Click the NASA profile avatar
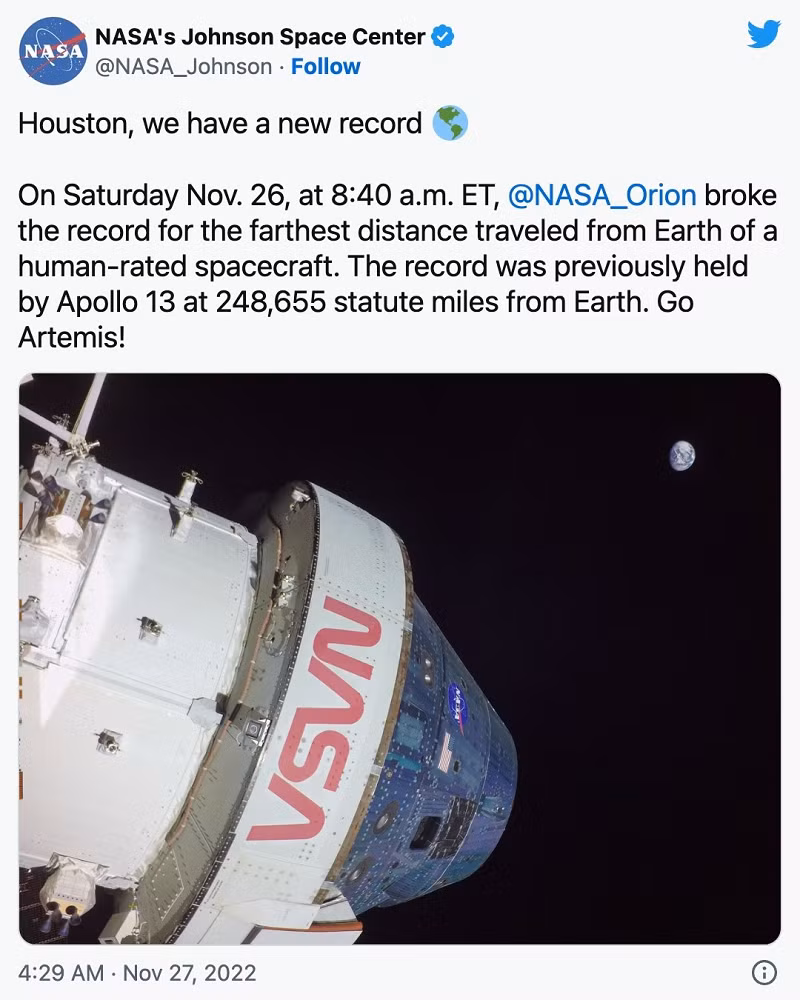The width and height of the screenshot is (800, 1000). pos(50,50)
